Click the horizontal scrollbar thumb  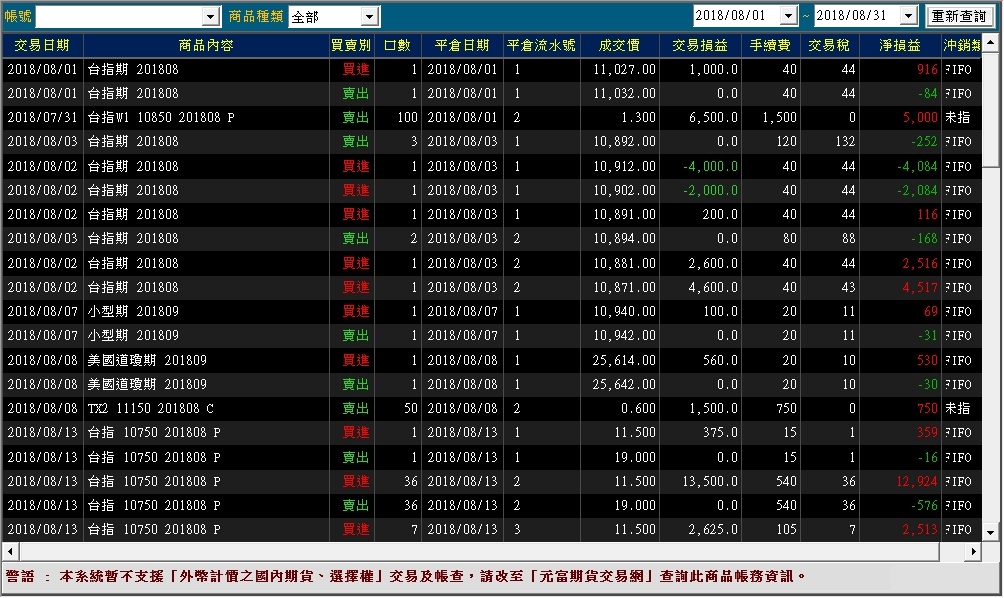[480, 551]
